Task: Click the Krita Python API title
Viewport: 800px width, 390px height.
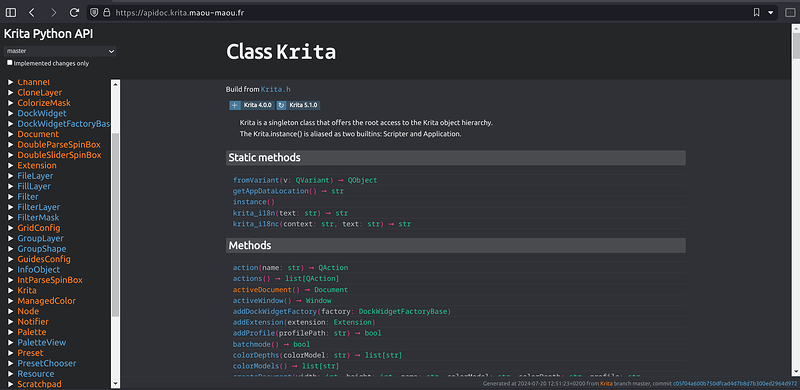Action: pyautogui.click(x=48, y=34)
